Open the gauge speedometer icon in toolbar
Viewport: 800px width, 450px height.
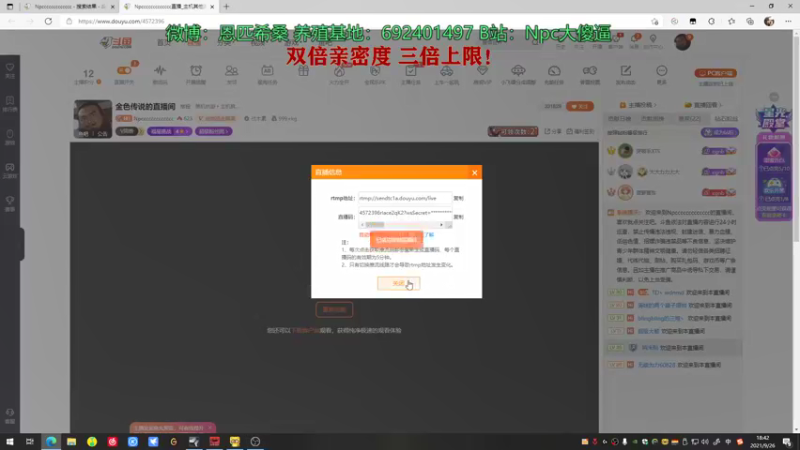[554, 70]
